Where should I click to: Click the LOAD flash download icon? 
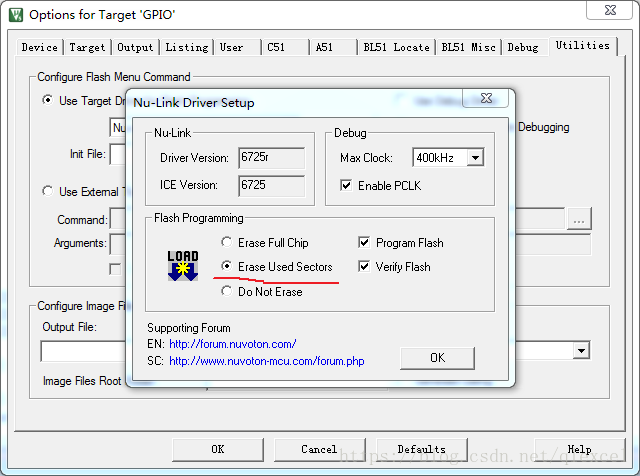pos(183,266)
